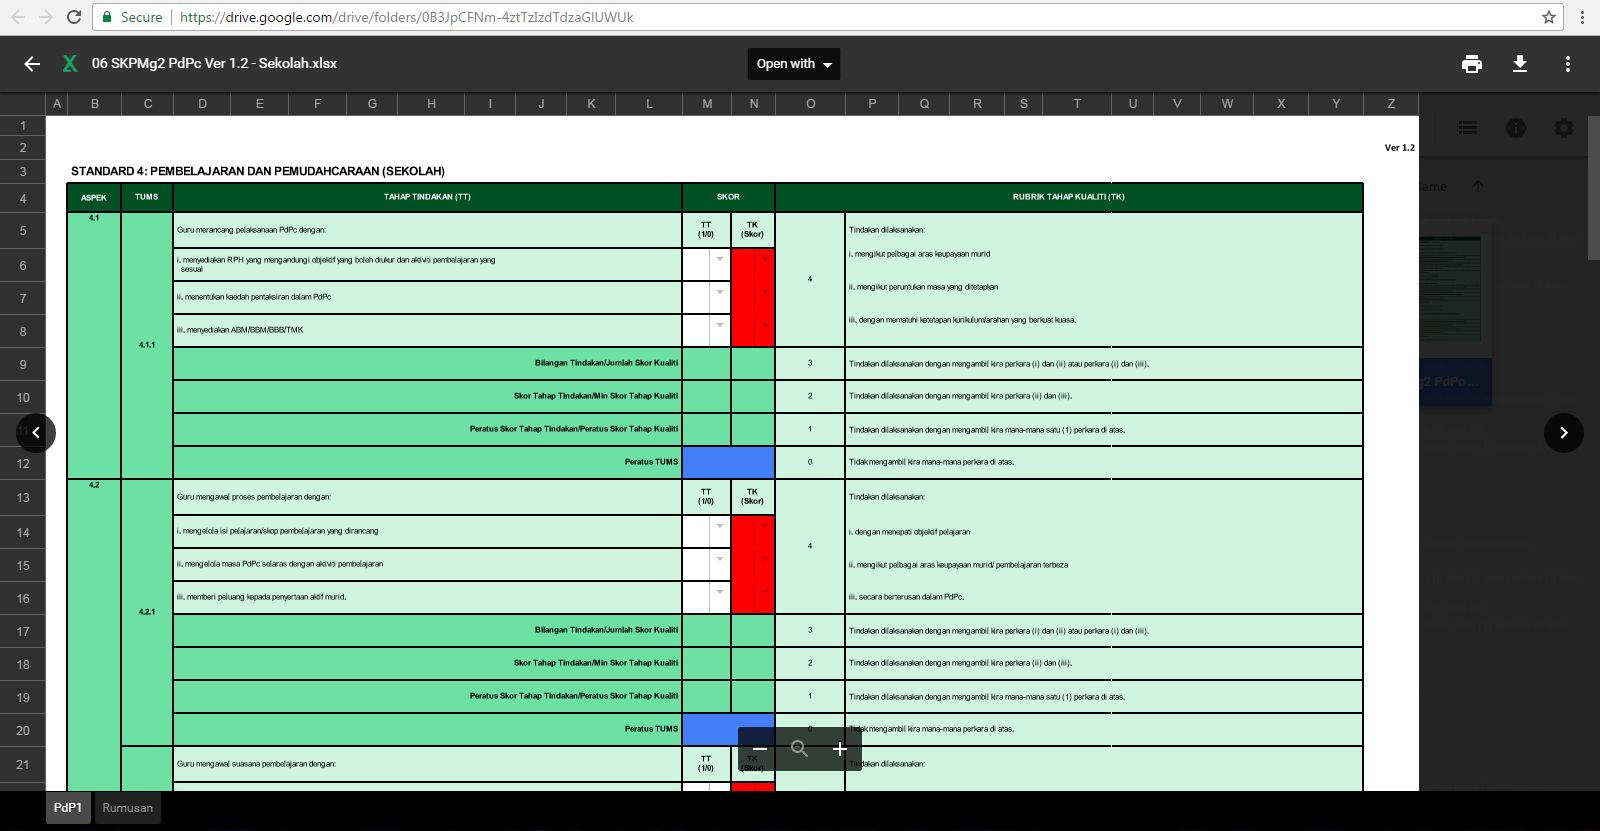Click the Excel file type icon
Image resolution: width=1600 pixels, height=831 pixels.
coord(70,64)
